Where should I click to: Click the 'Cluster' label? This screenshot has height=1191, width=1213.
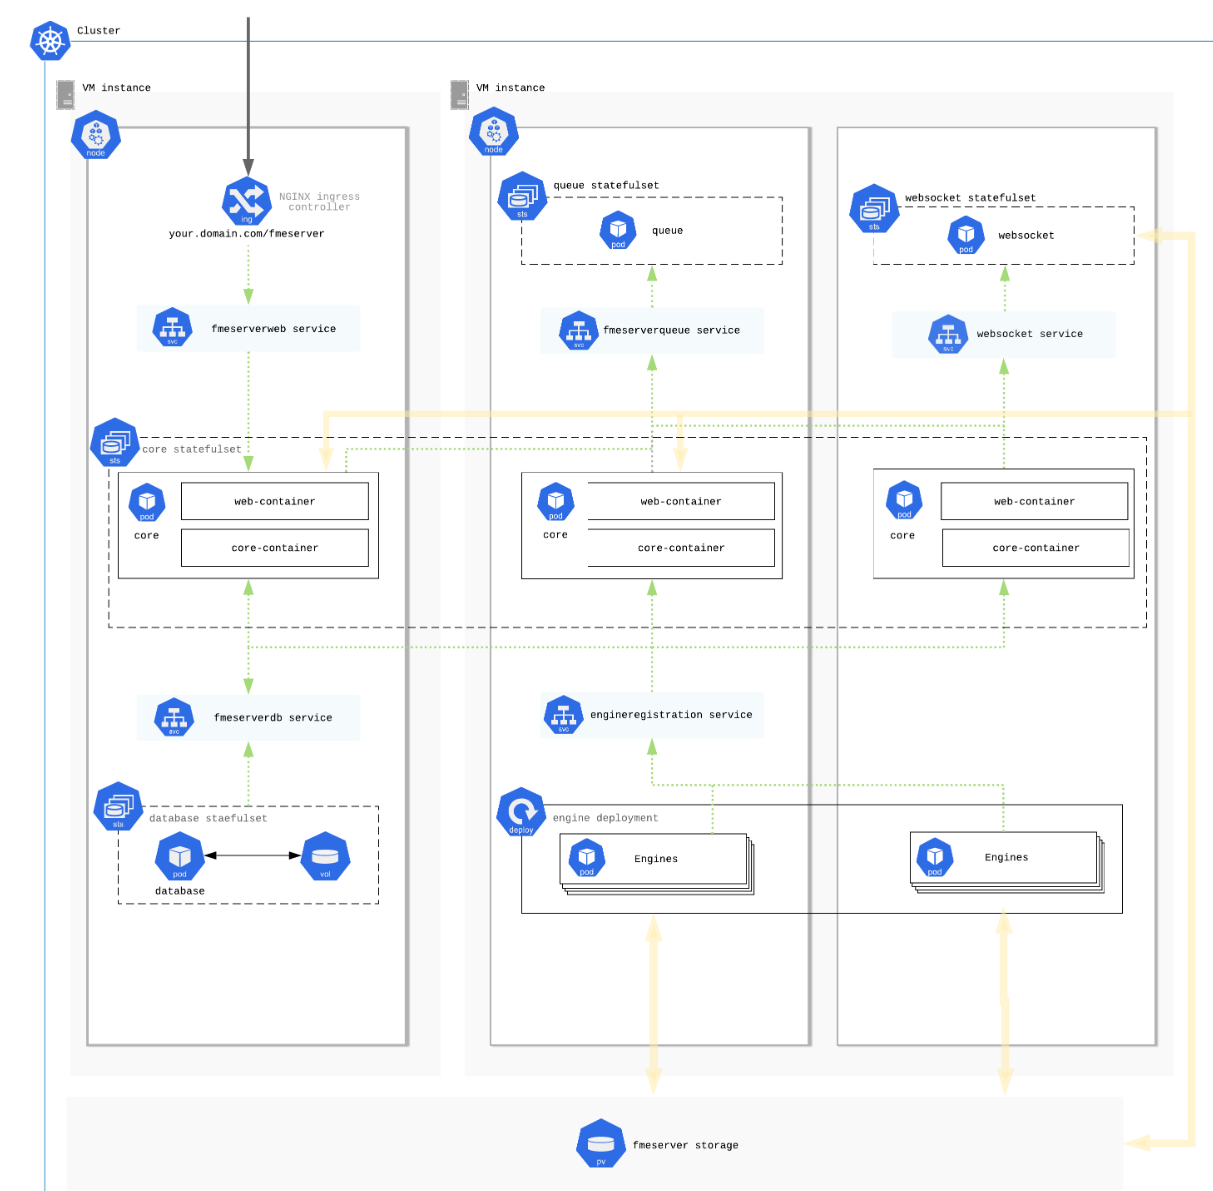click(98, 31)
